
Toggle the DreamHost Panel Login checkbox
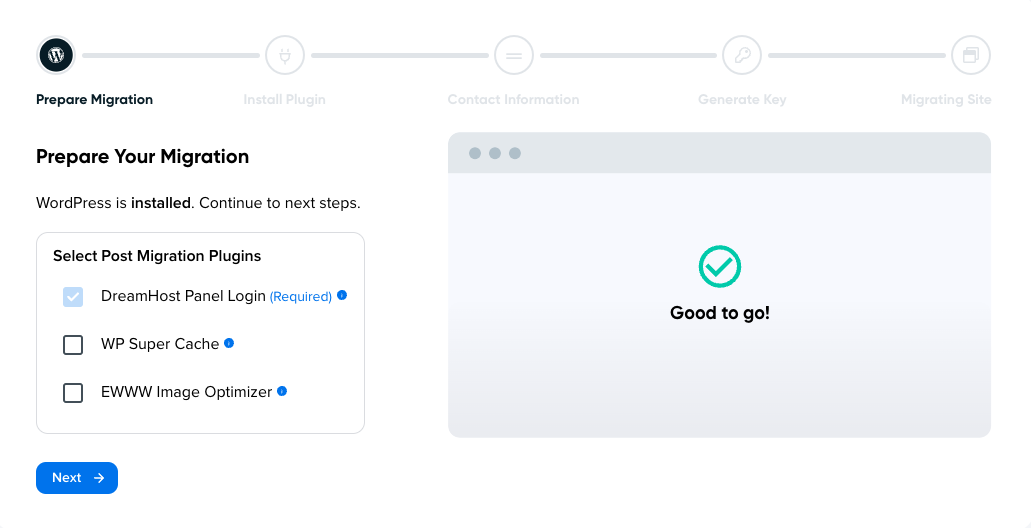pyautogui.click(x=73, y=297)
